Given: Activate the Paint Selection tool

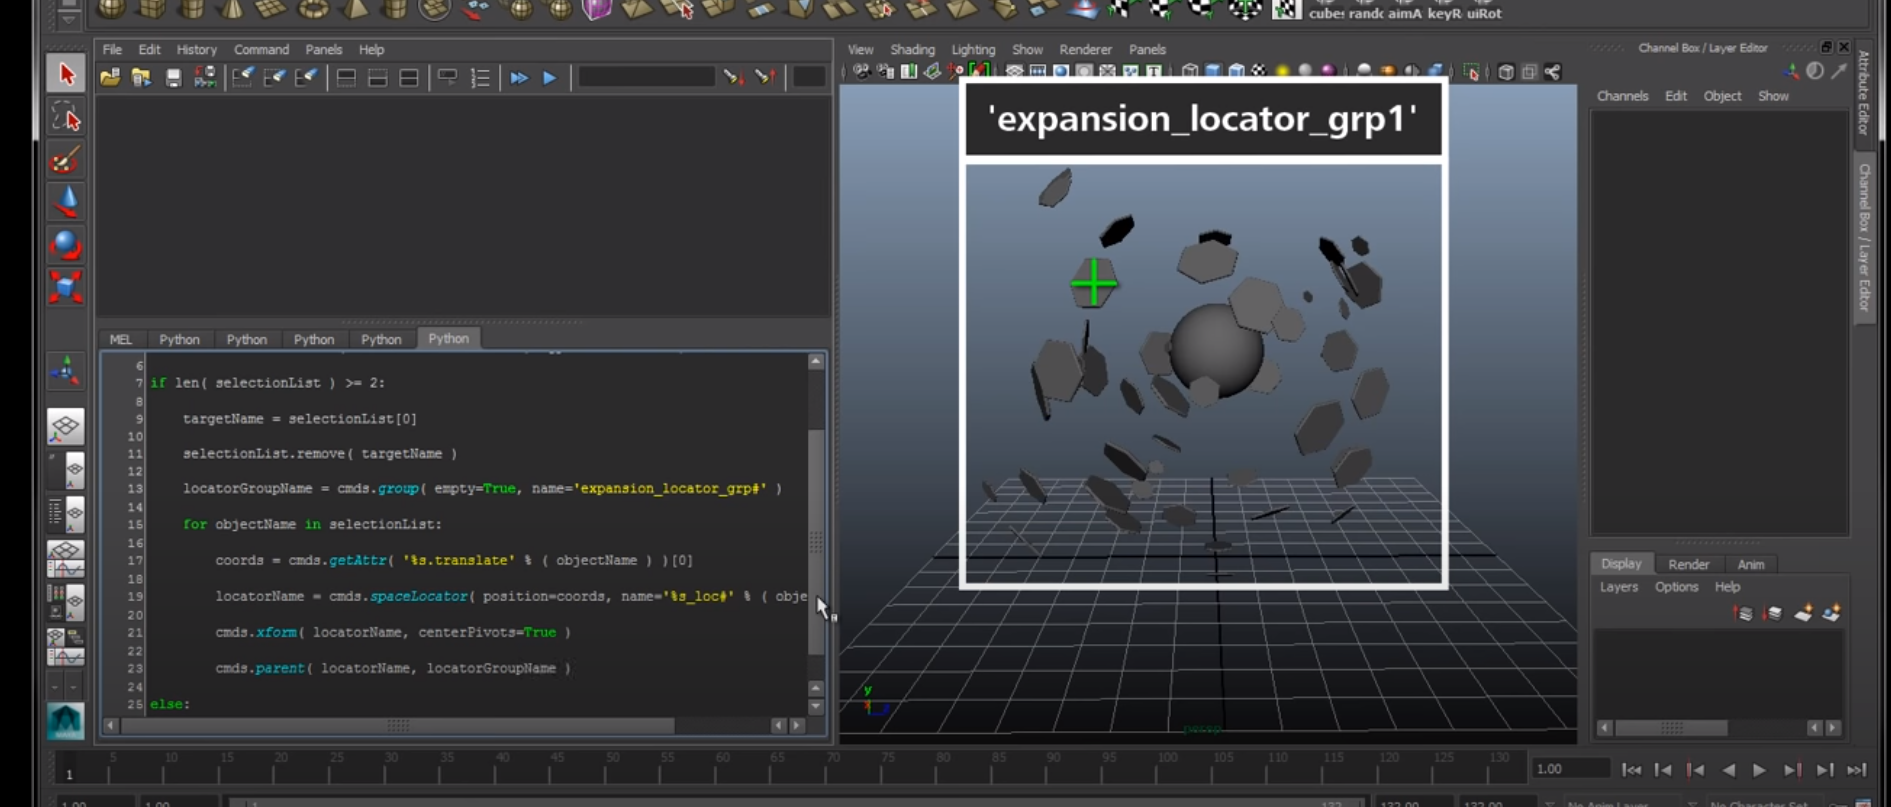Looking at the screenshot, I should (x=66, y=161).
